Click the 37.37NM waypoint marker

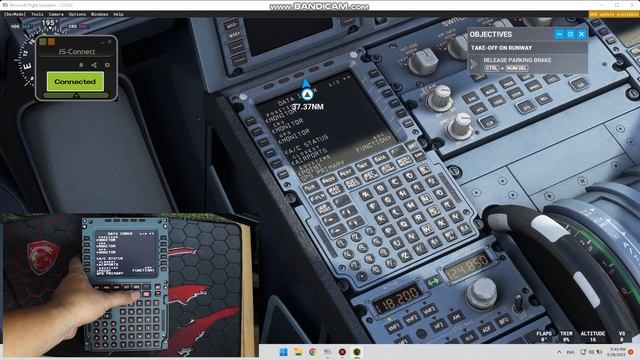[307, 94]
